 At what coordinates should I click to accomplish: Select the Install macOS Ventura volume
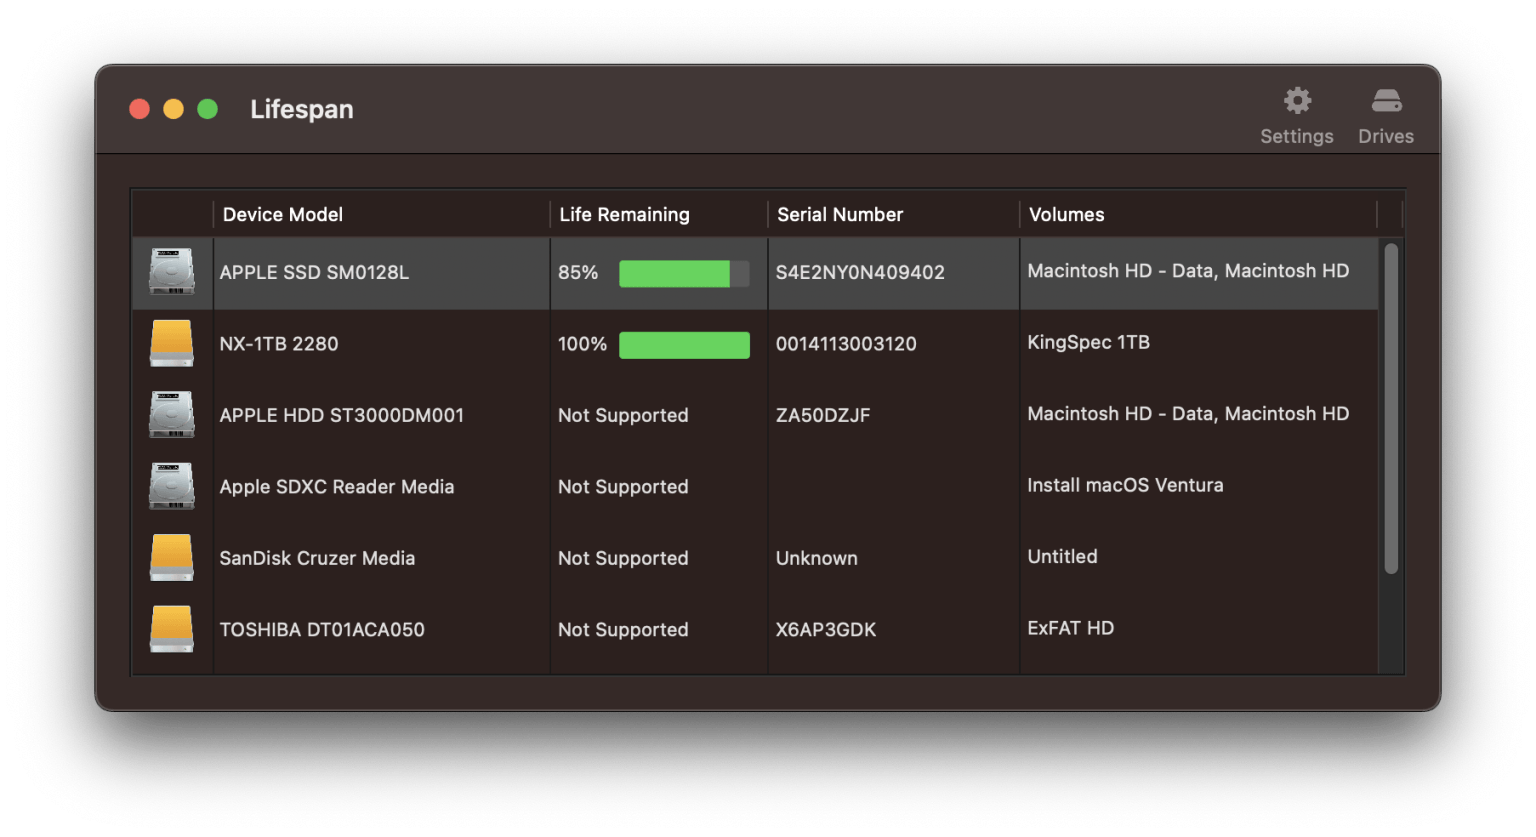[x=1125, y=486]
